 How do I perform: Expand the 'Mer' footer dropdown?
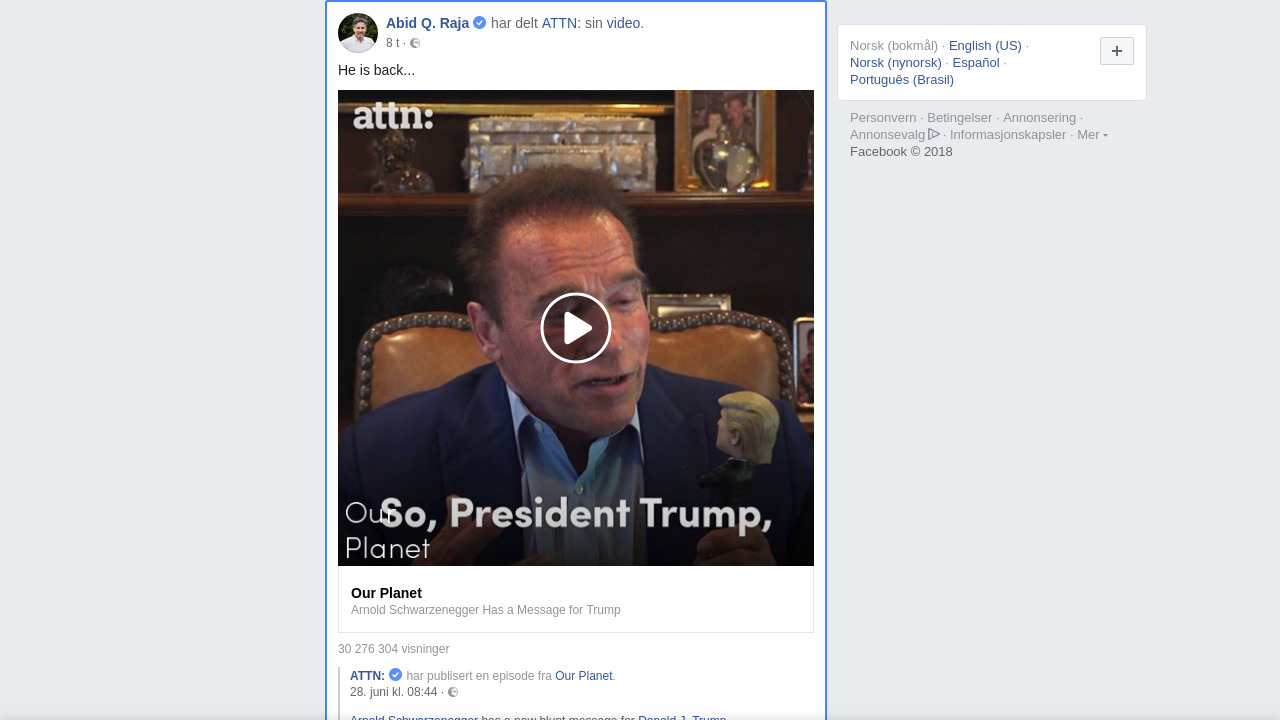point(1092,134)
